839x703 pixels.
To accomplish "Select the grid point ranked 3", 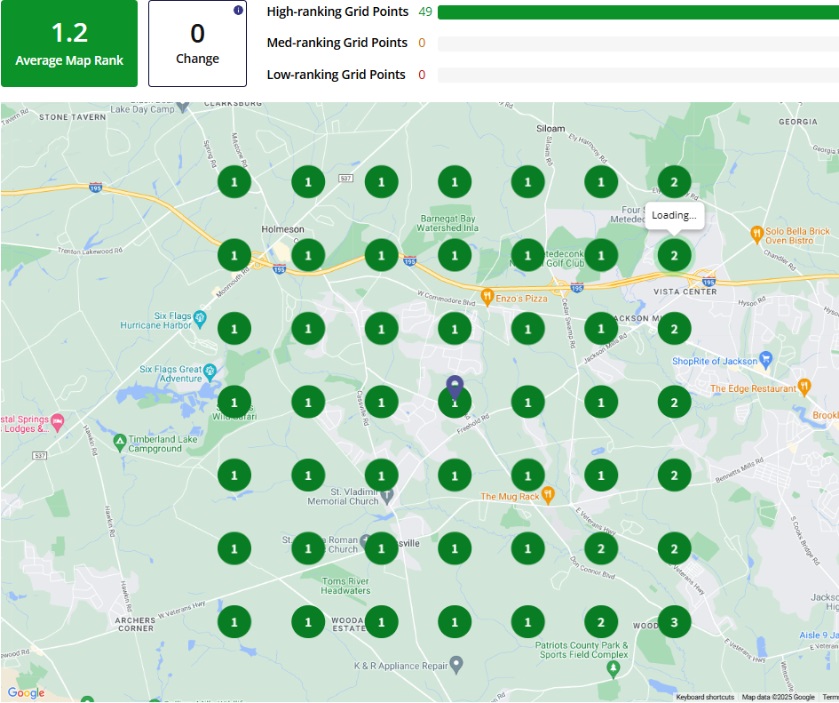I will point(674,622).
